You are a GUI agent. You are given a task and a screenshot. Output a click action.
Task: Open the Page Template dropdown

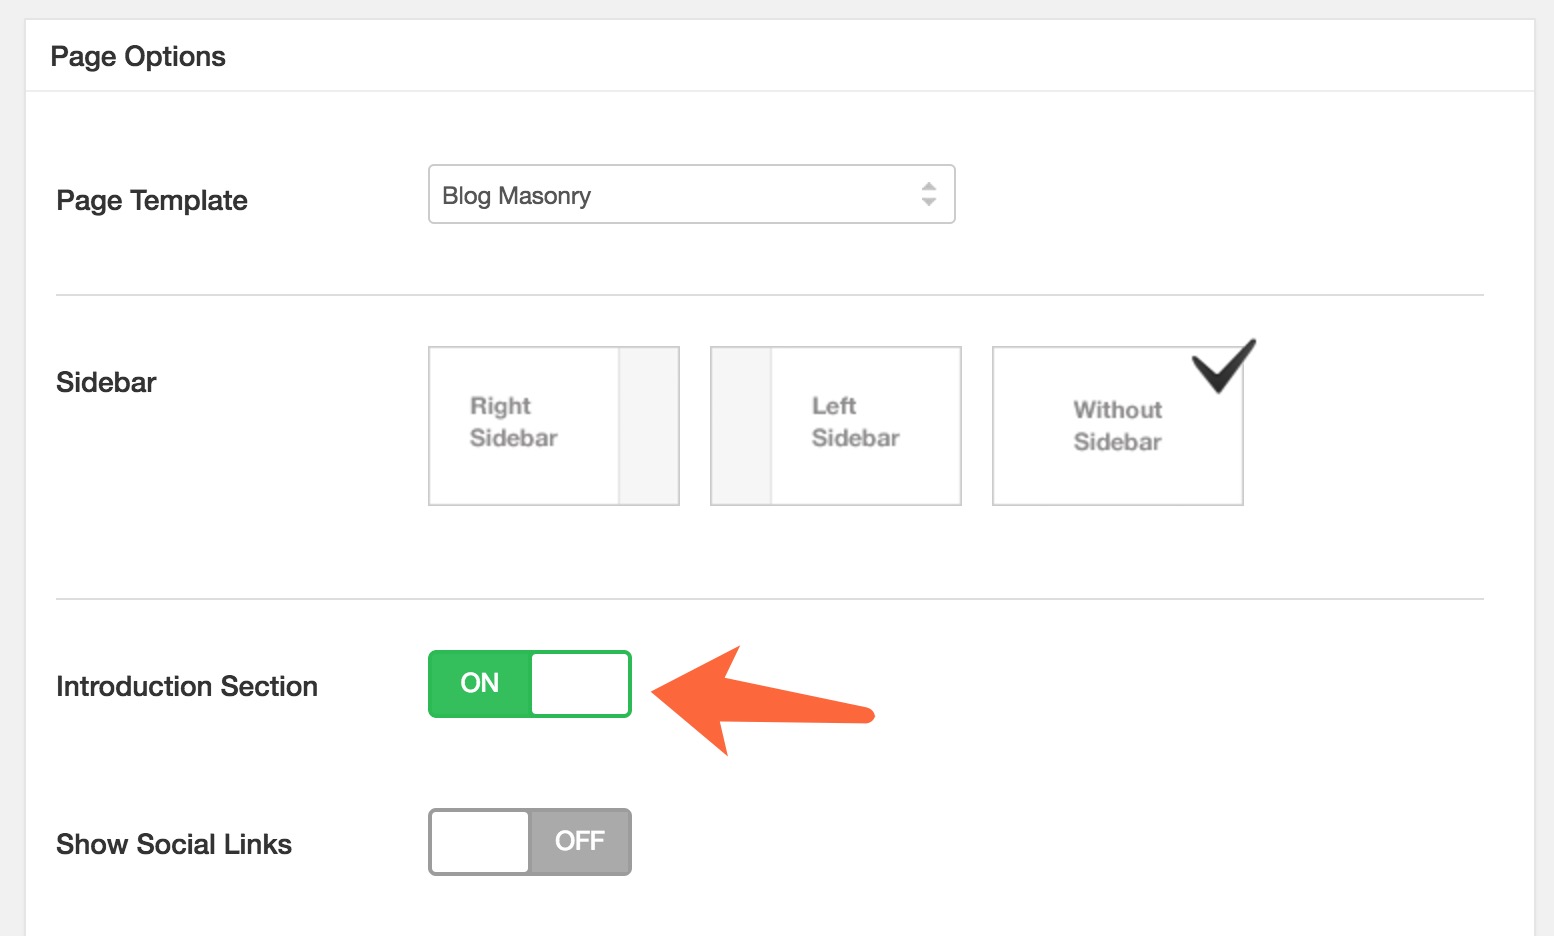point(690,194)
